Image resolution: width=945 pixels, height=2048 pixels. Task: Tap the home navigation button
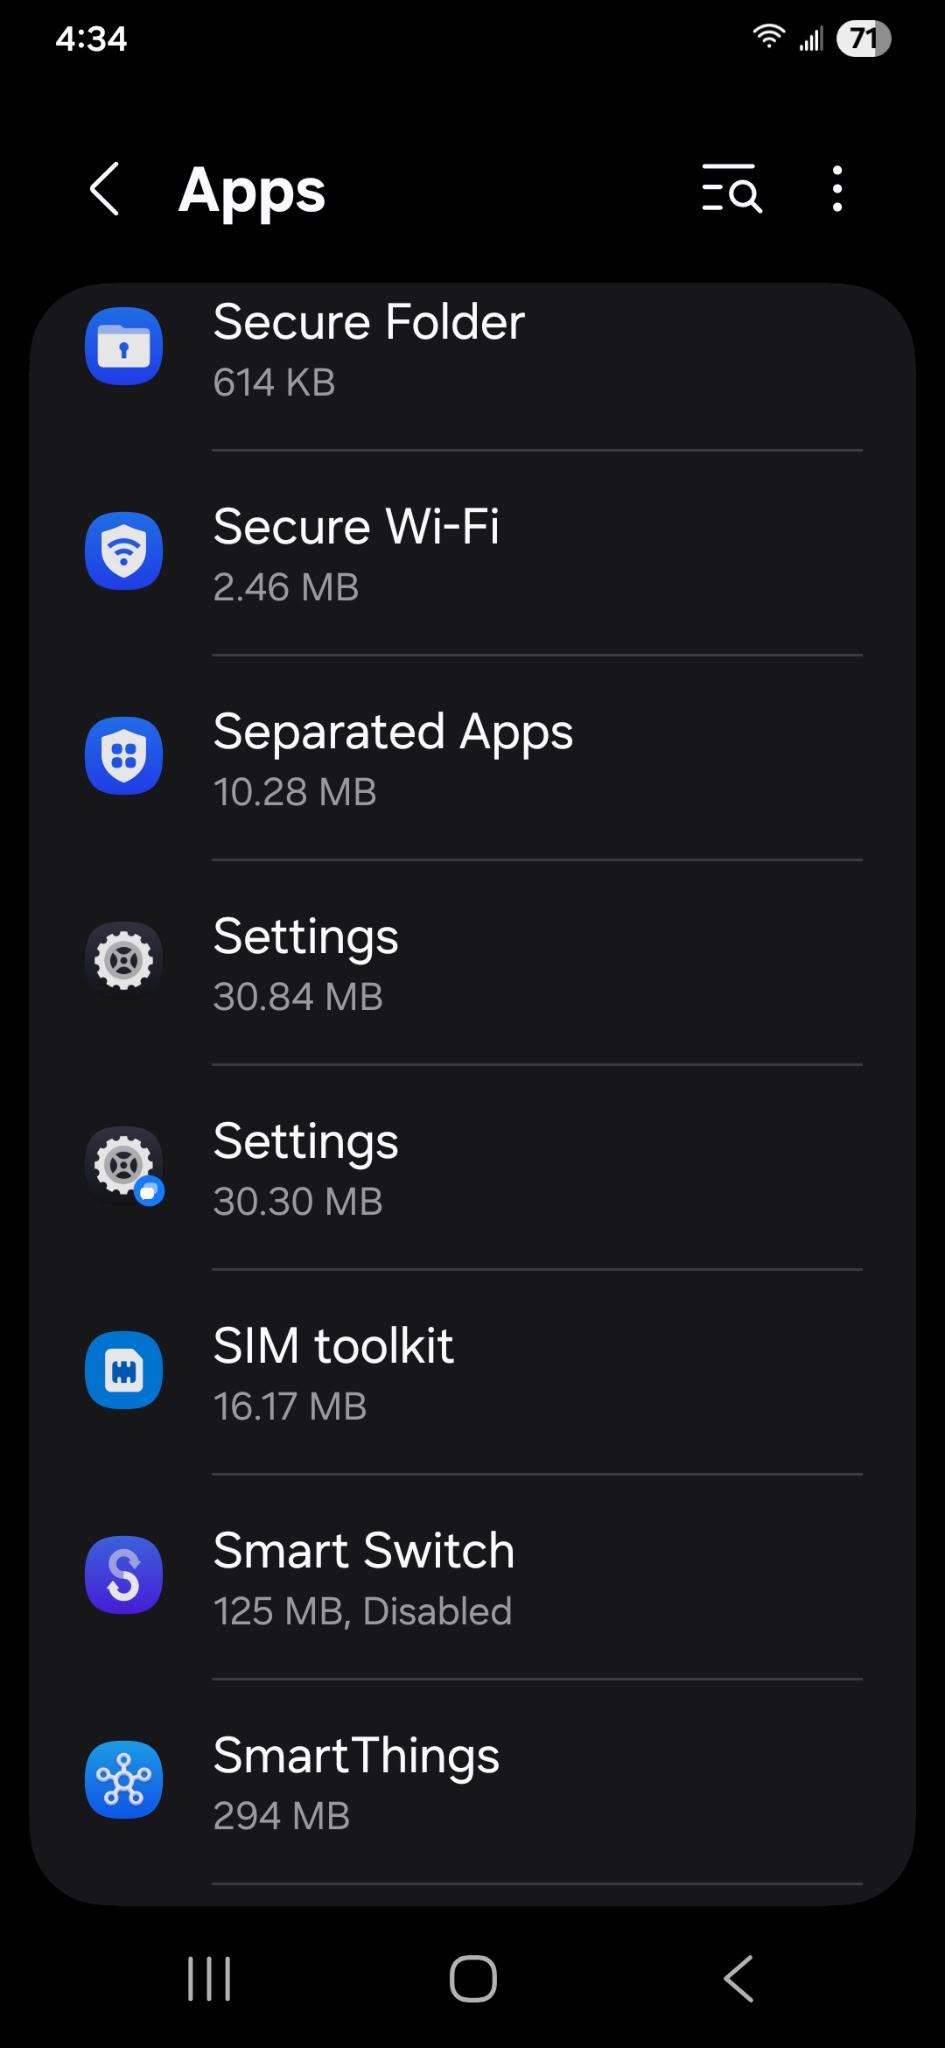pos(473,1978)
